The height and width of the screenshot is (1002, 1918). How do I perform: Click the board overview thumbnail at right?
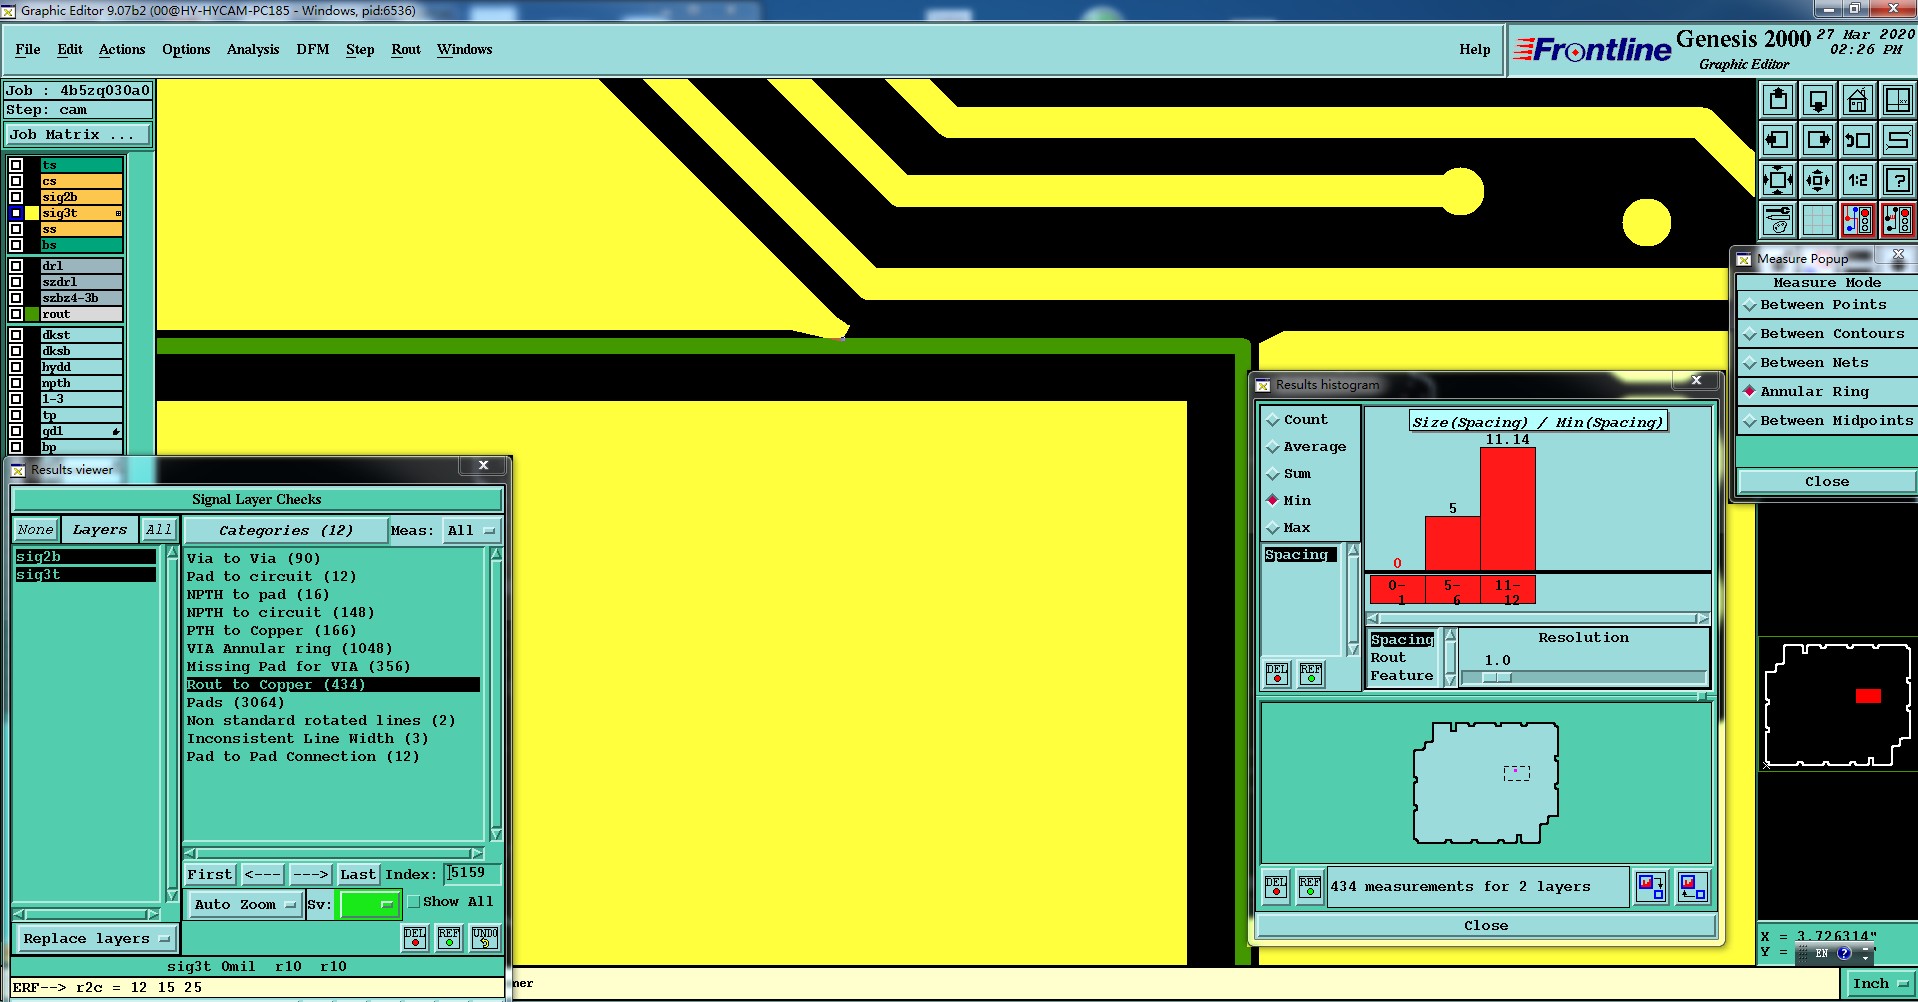[1837, 705]
